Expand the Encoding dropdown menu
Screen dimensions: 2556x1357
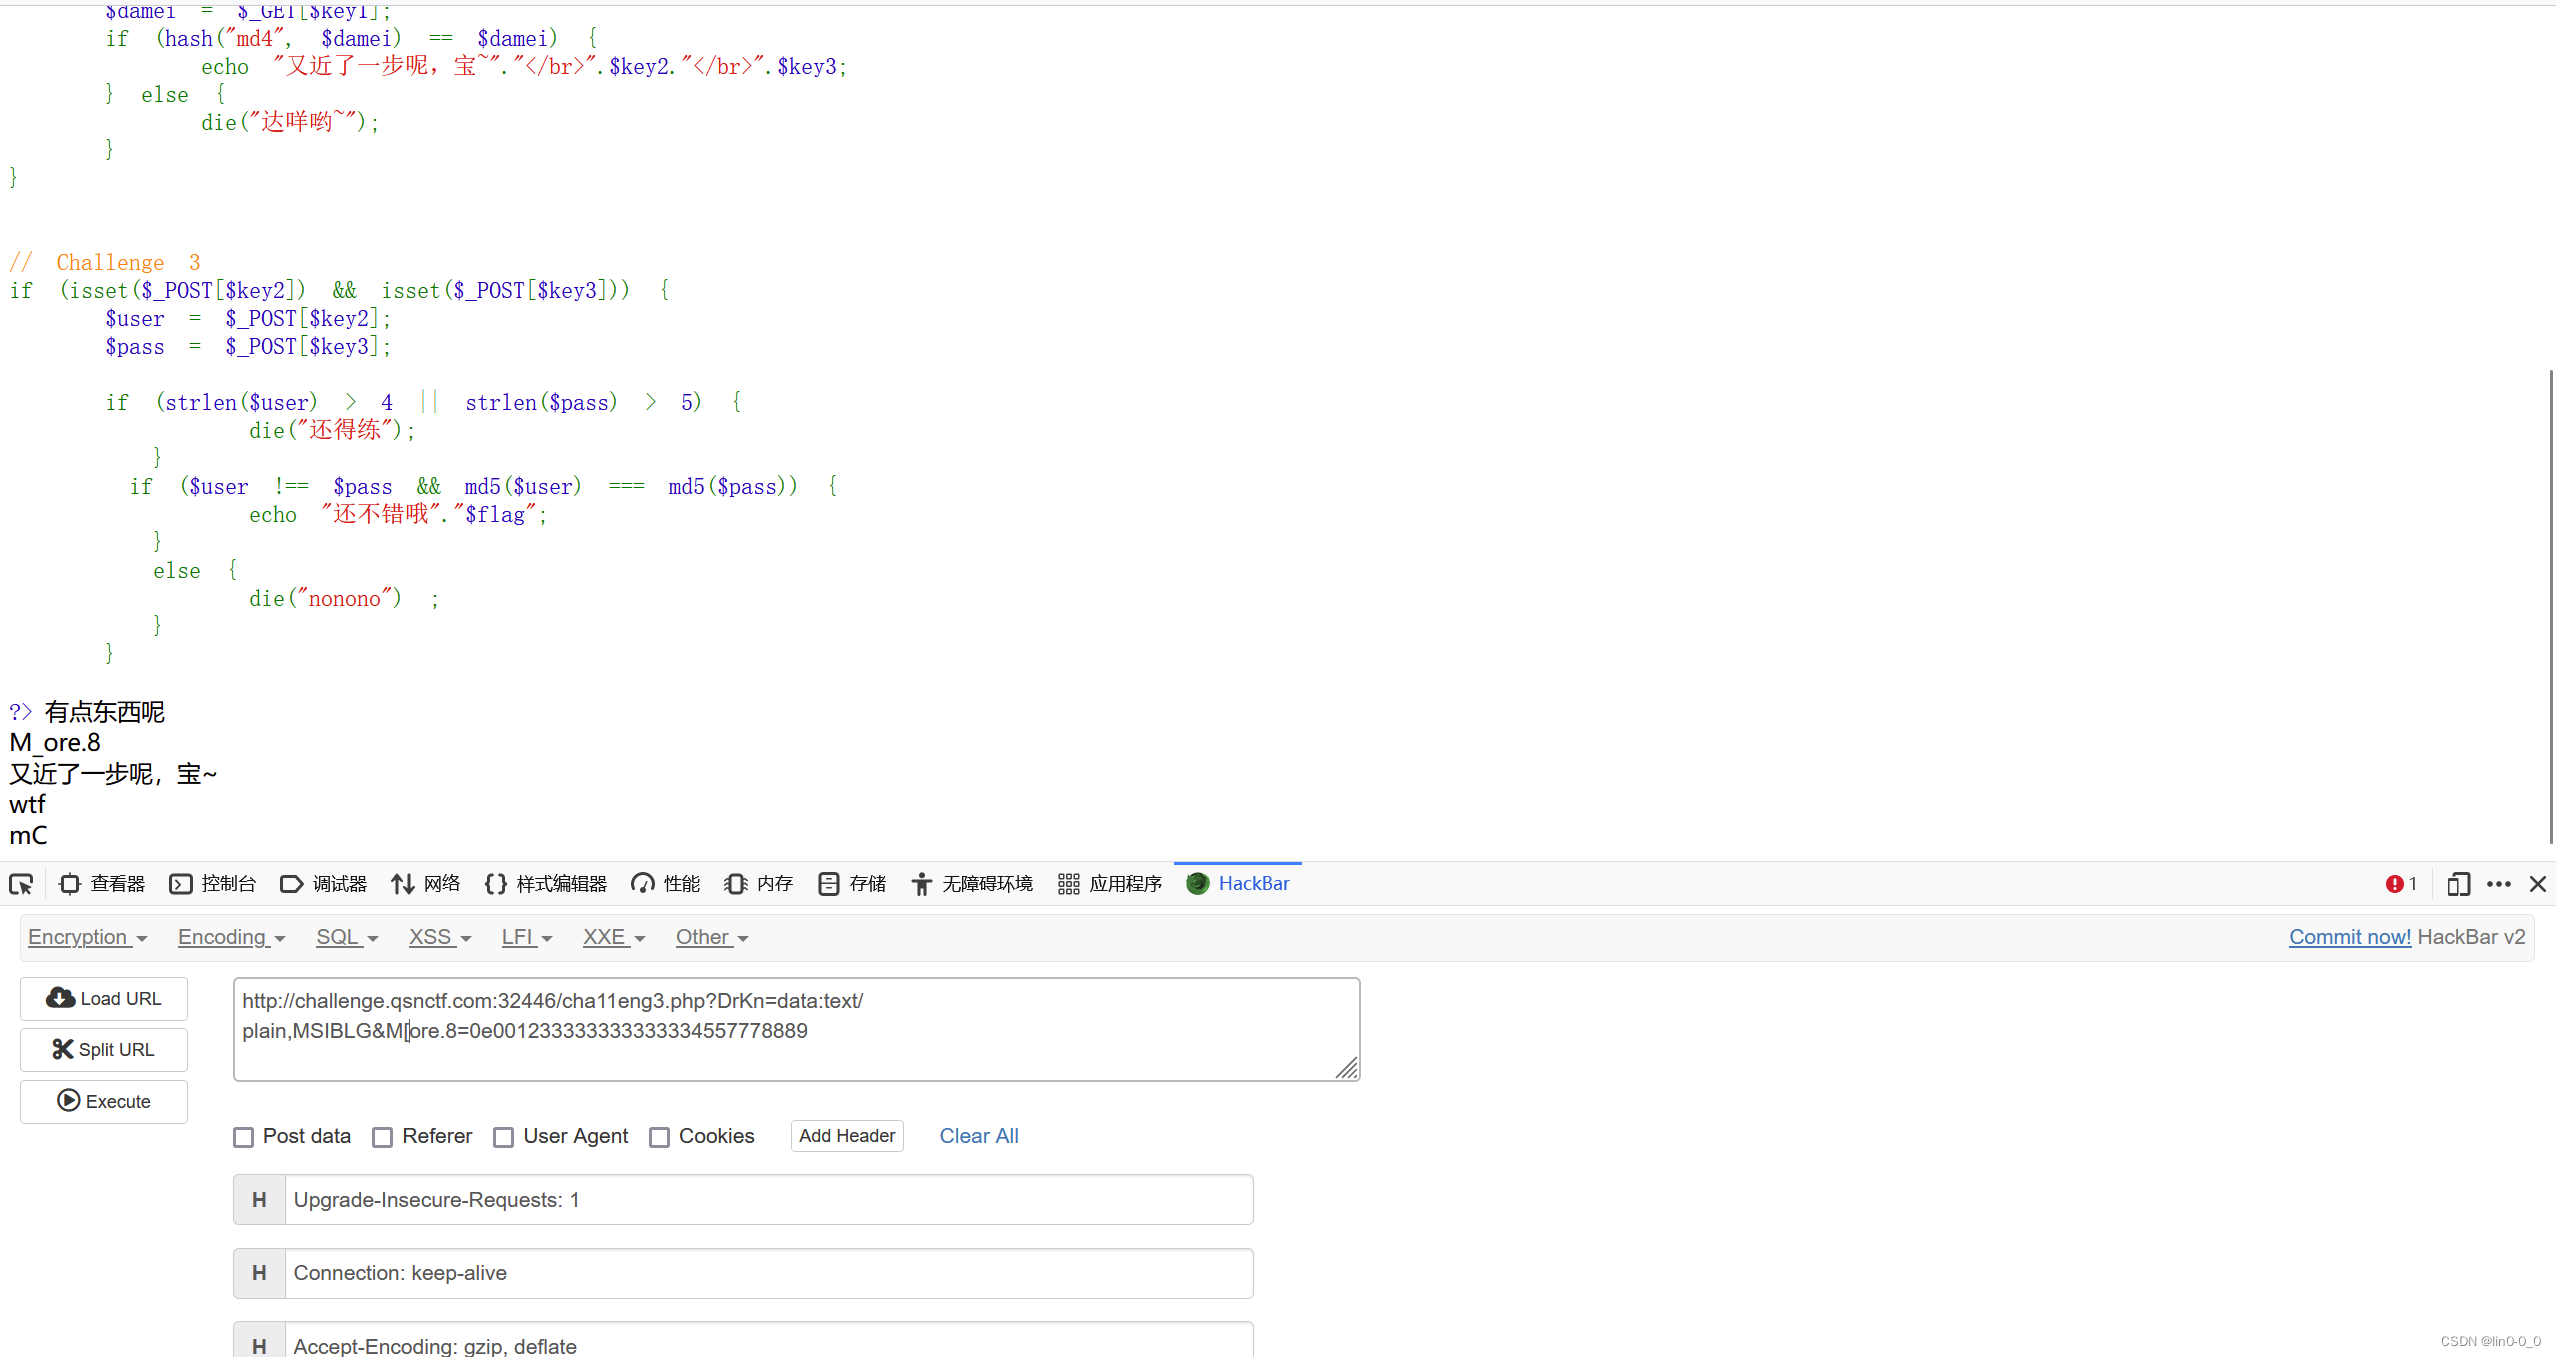(232, 937)
